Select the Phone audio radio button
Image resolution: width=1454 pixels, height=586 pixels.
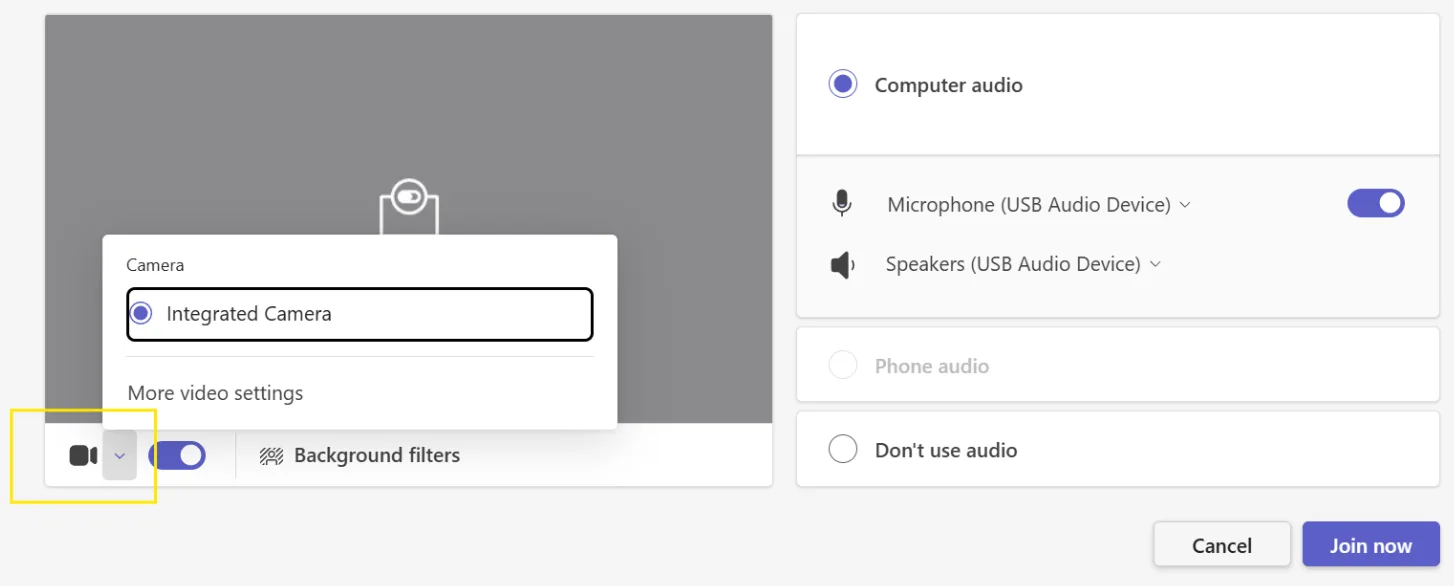(x=843, y=366)
